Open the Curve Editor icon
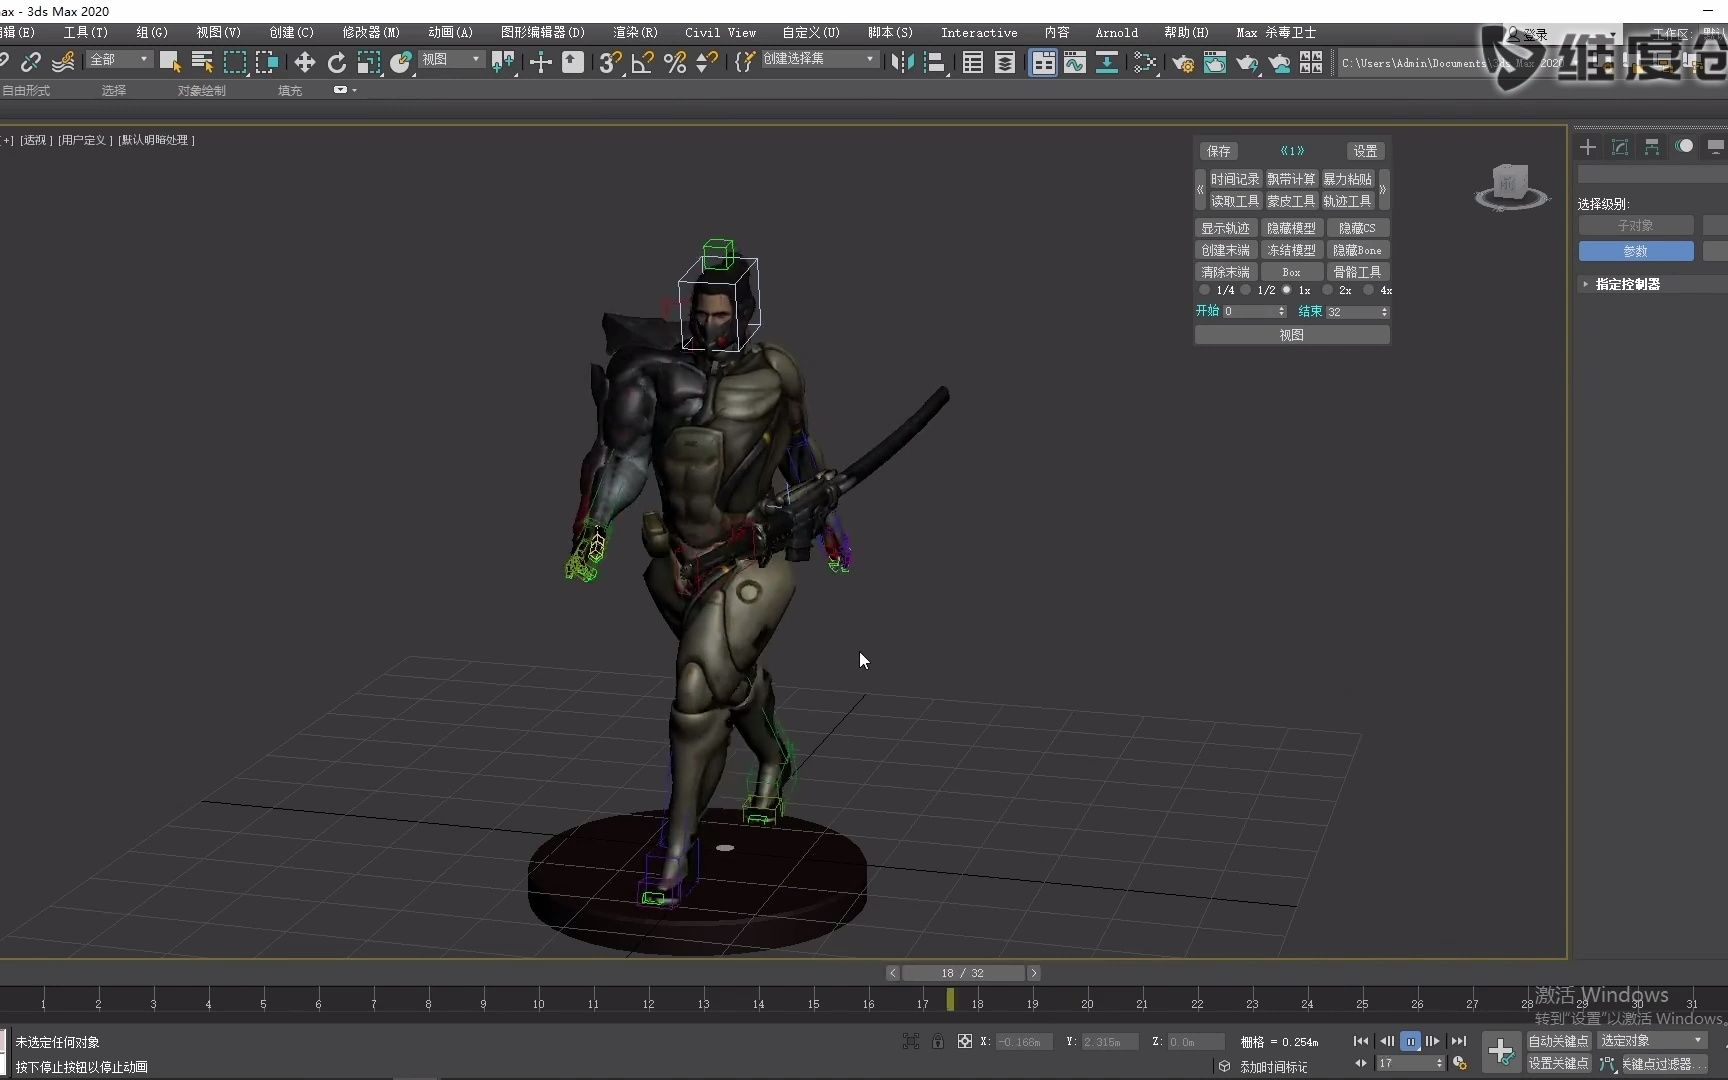The height and width of the screenshot is (1080, 1728). (x=1075, y=63)
